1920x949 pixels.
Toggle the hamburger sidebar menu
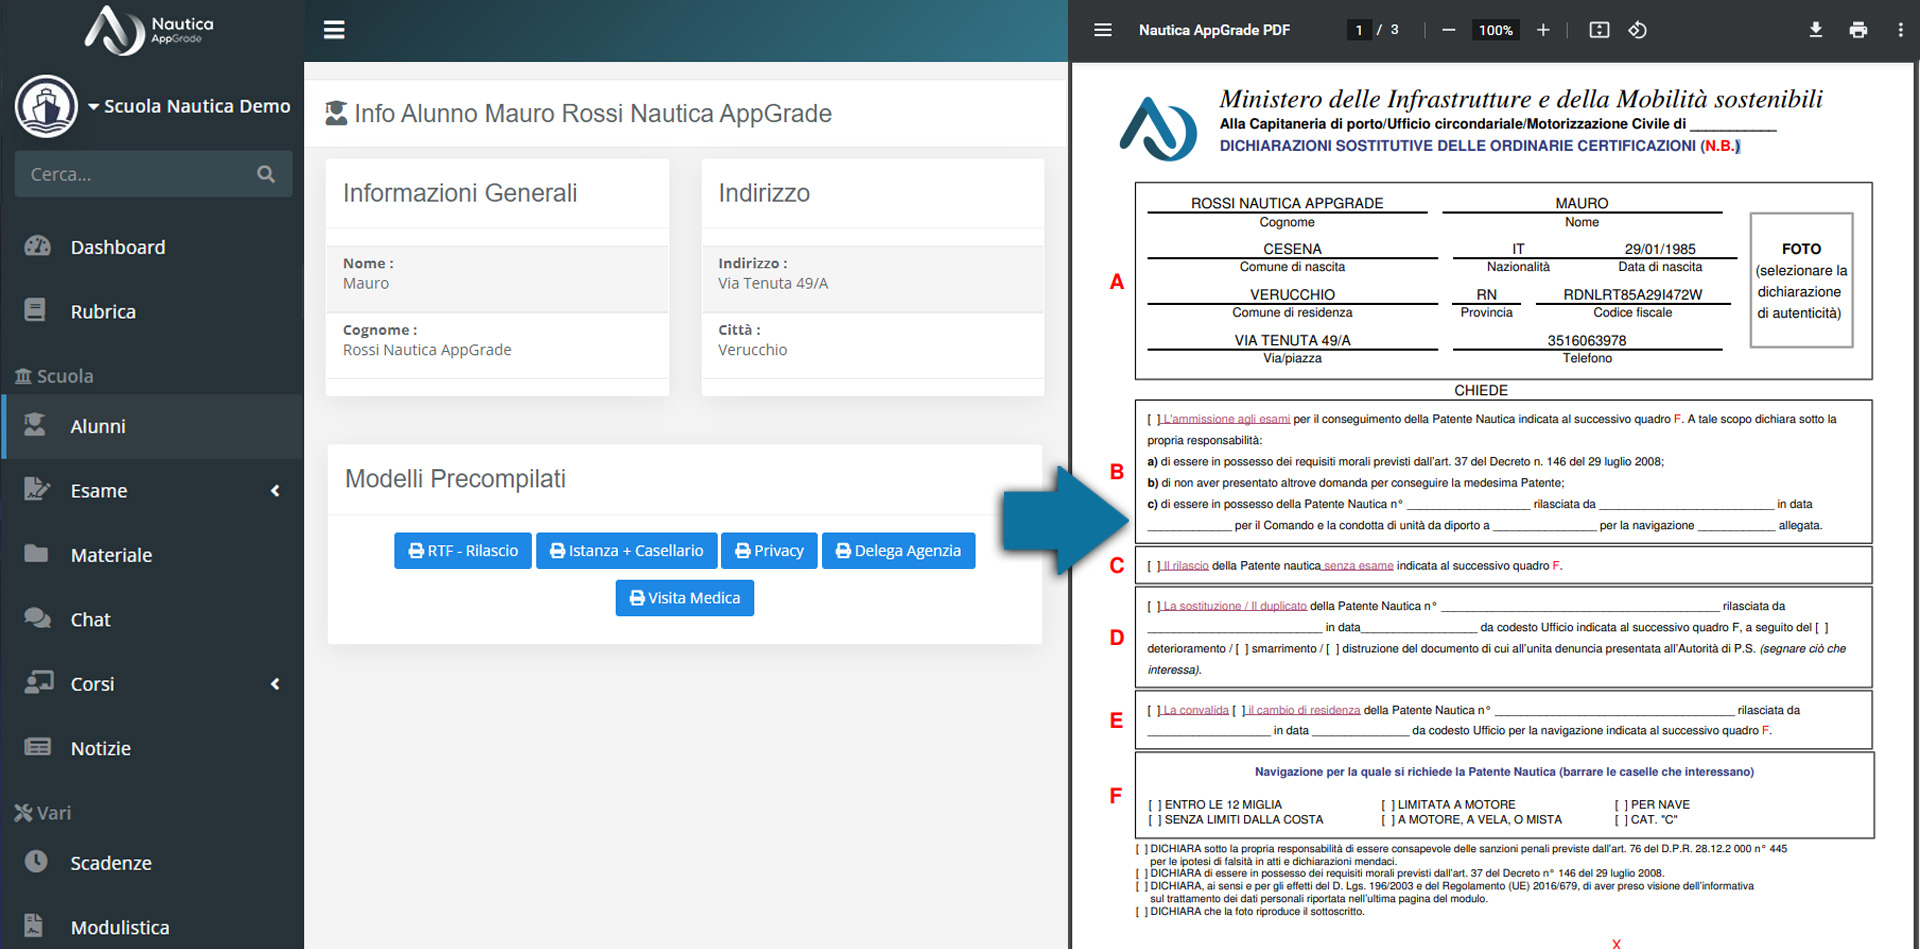tap(334, 30)
